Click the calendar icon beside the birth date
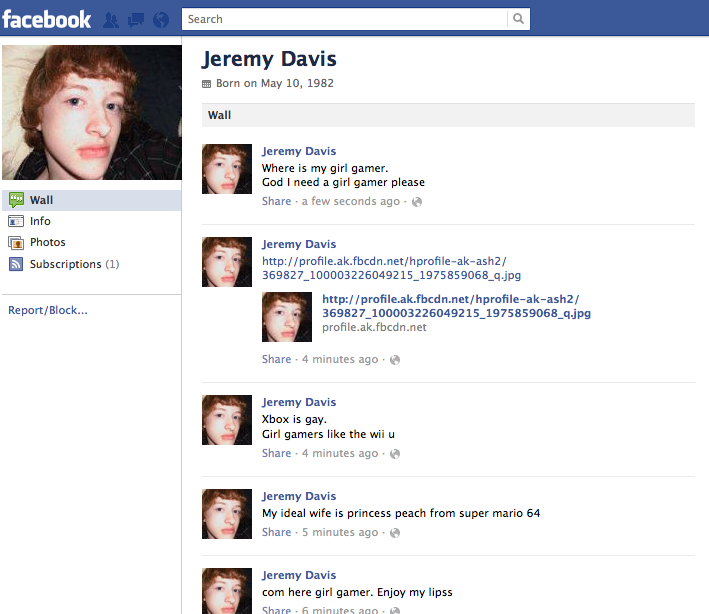The height and width of the screenshot is (614, 709). 206,84
